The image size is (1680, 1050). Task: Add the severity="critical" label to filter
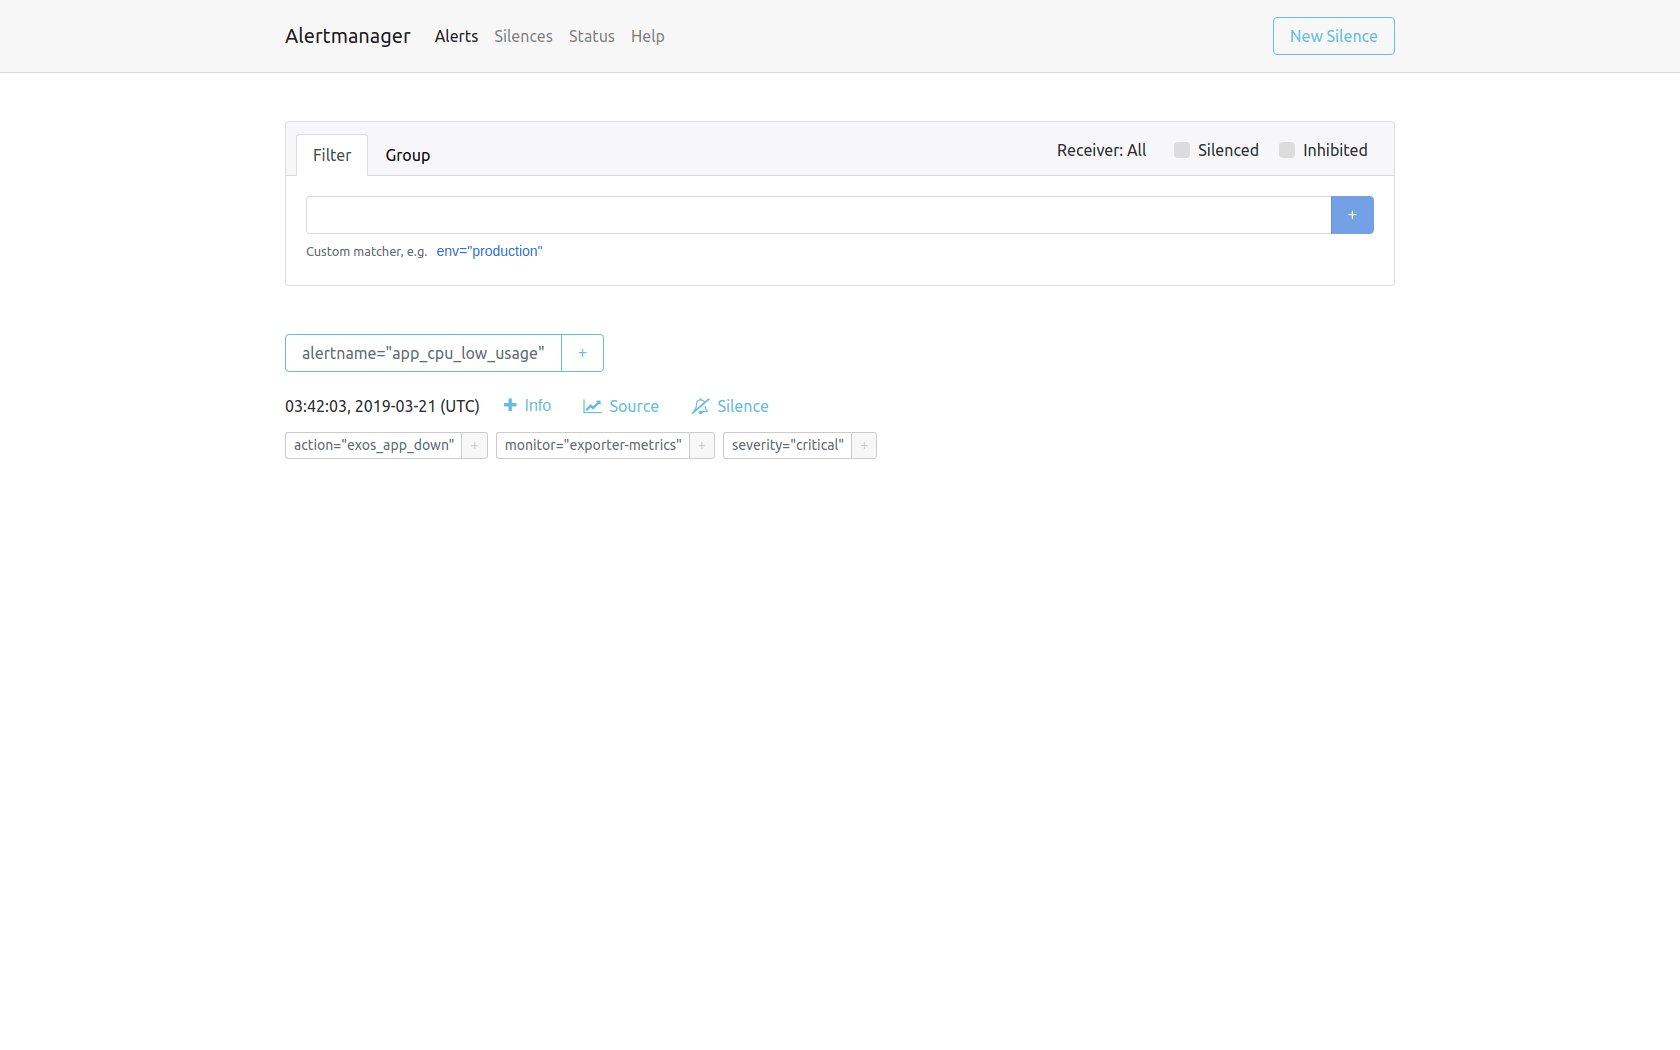[x=864, y=445]
